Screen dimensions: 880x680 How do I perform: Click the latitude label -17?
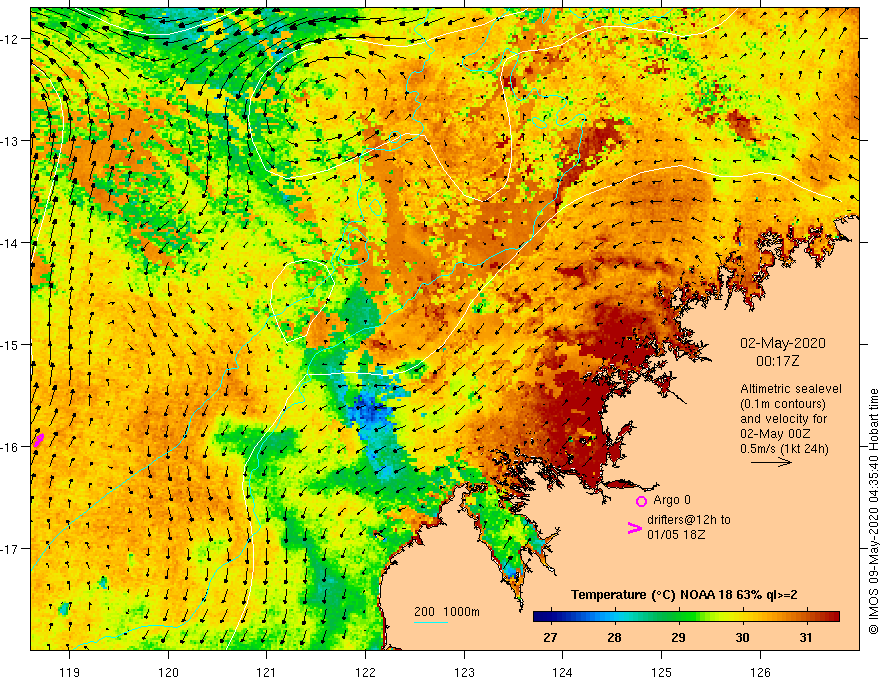11,549
